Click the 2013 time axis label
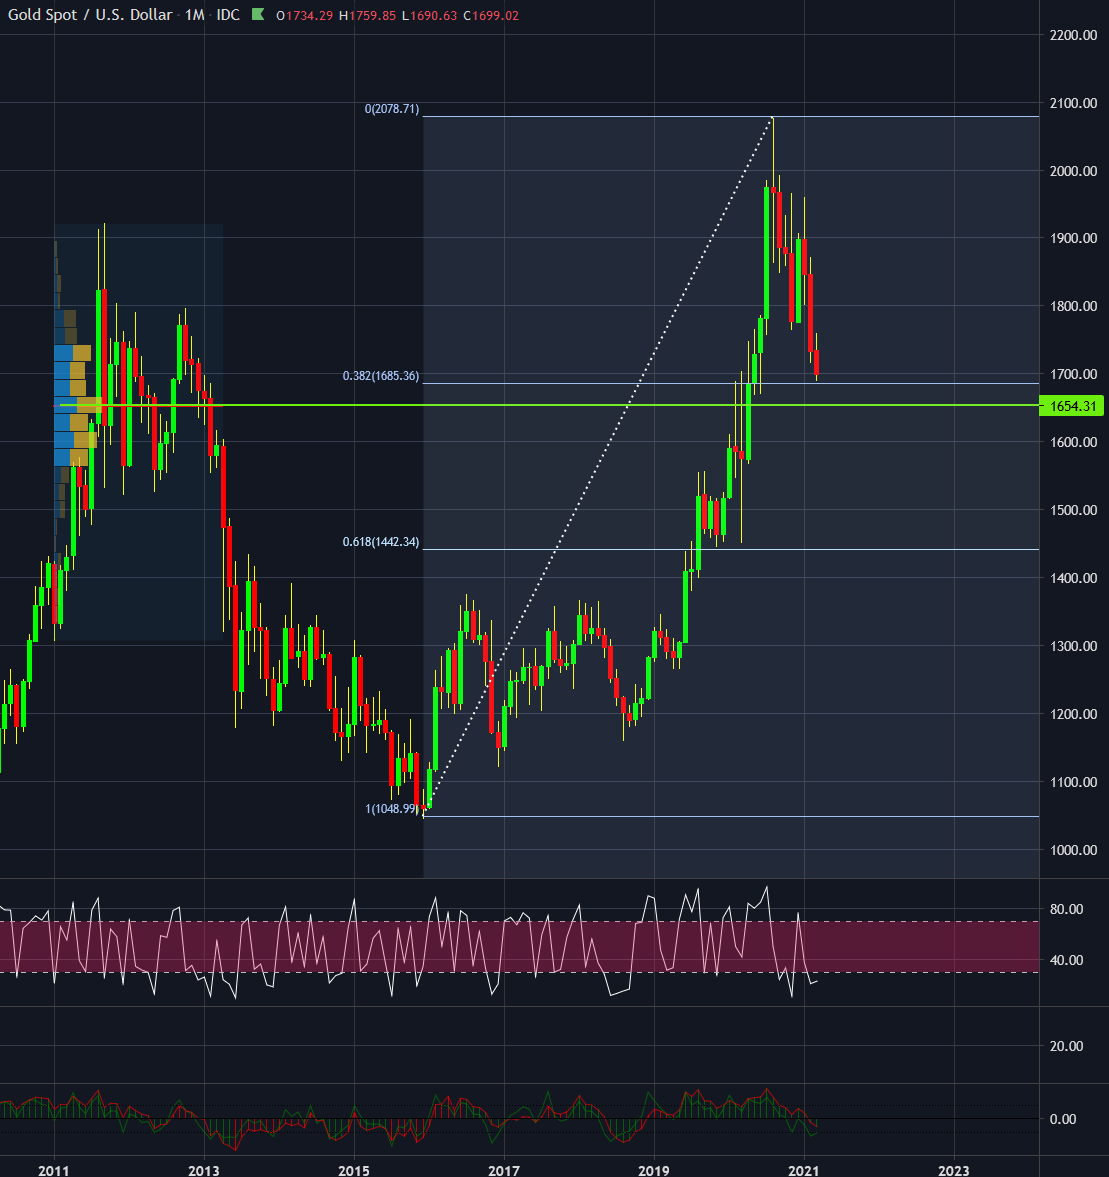The width and height of the screenshot is (1109, 1177). pos(203,1170)
